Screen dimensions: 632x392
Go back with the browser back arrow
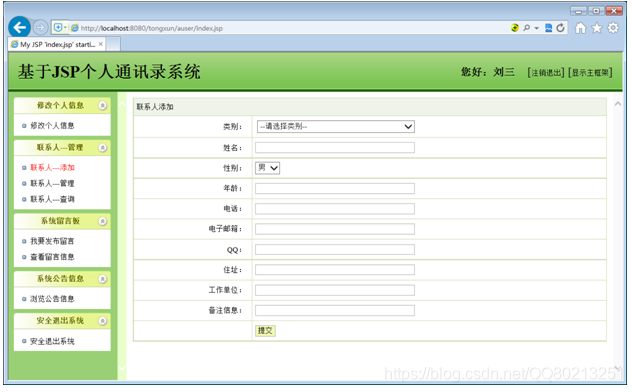[19, 27]
